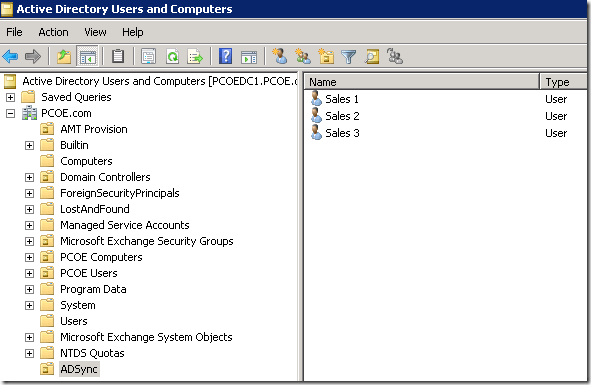The height and width of the screenshot is (385, 591).
Task: Set filtering options with funnel icon
Action: click(x=349, y=57)
